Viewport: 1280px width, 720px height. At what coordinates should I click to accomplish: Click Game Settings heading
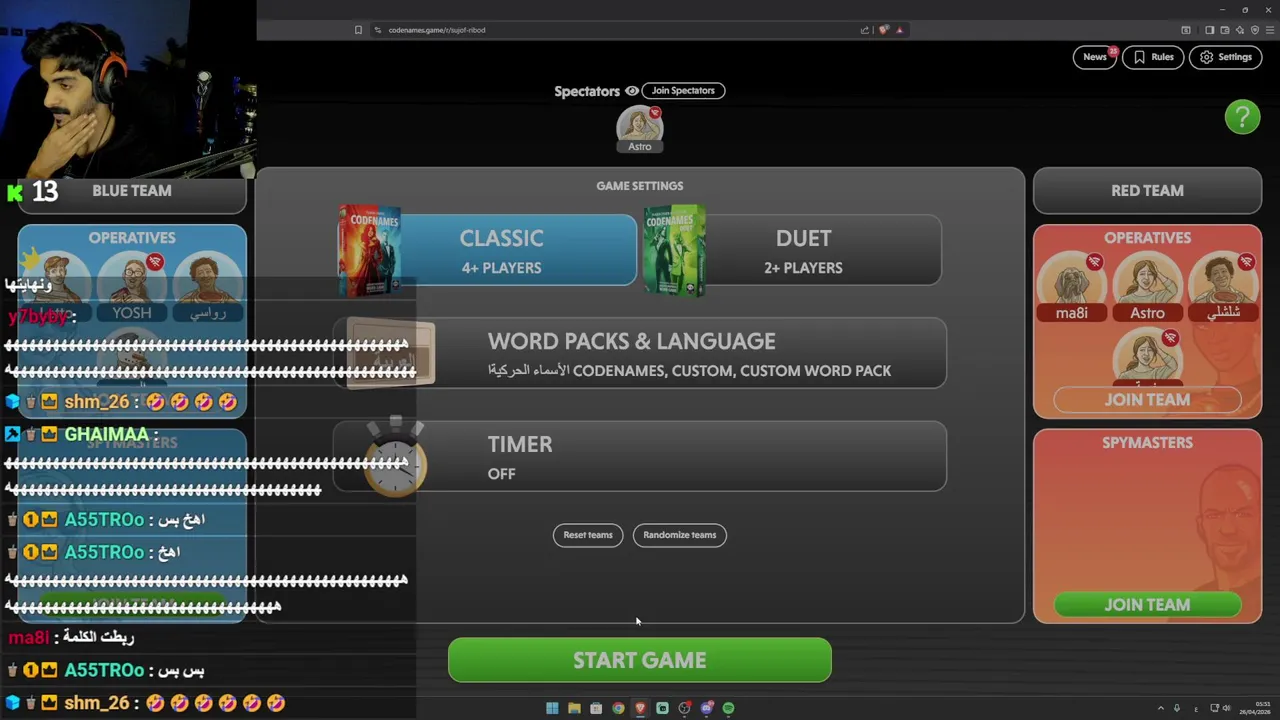640,186
